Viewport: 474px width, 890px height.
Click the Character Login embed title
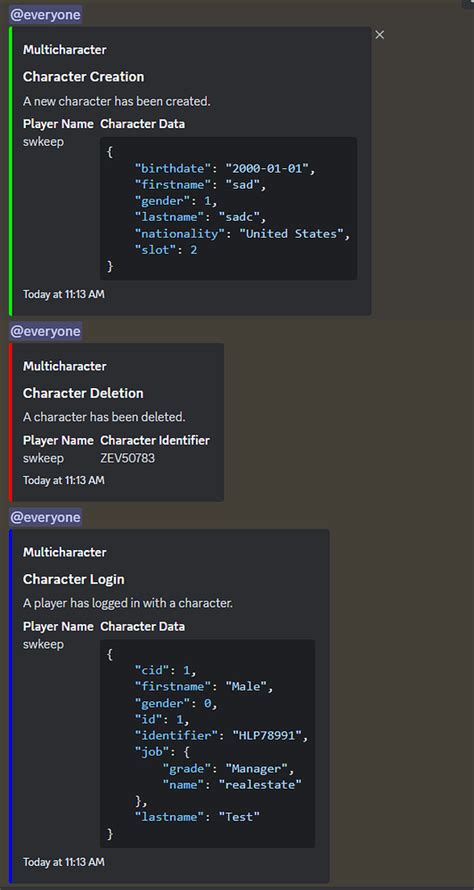(x=73, y=579)
